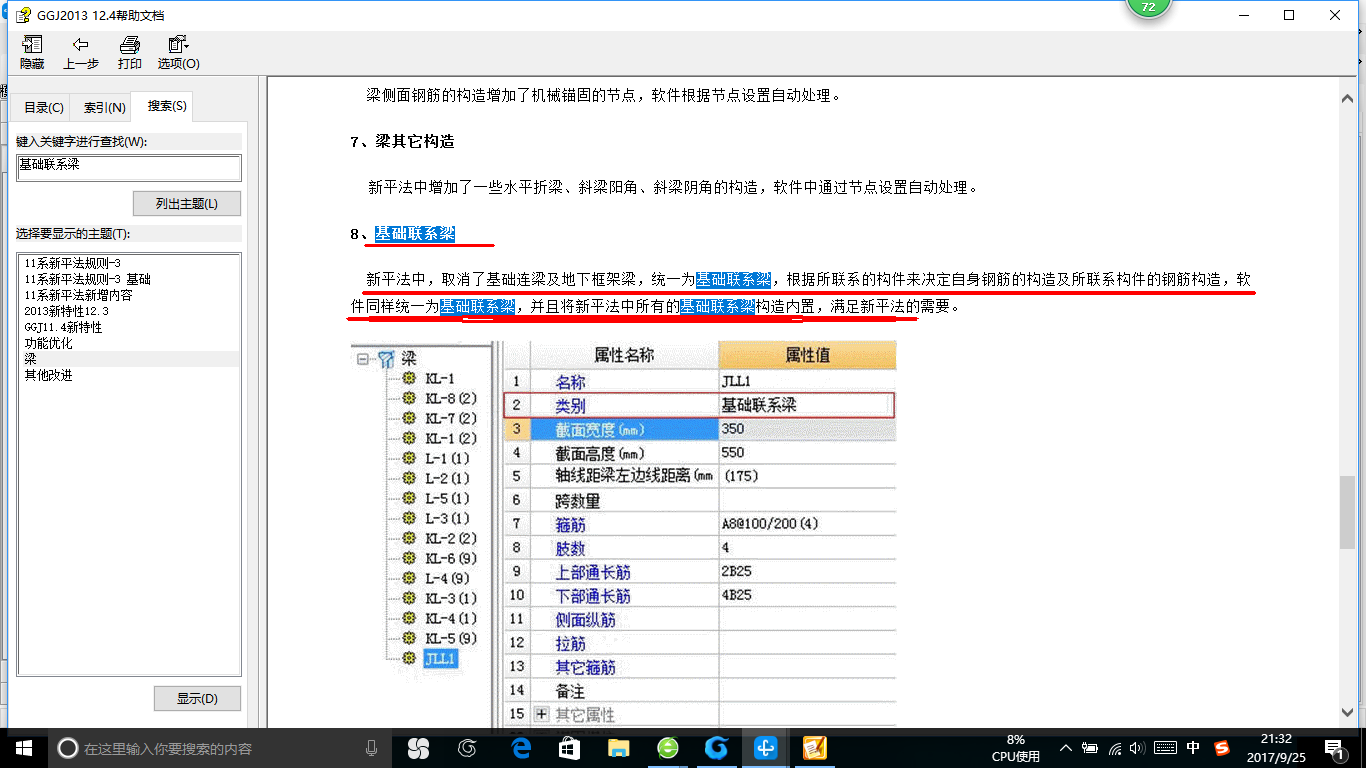Image resolution: width=1366 pixels, height=768 pixels.
Task: Go back with the 上一步 toolbar icon
Action: [x=81, y=45]
